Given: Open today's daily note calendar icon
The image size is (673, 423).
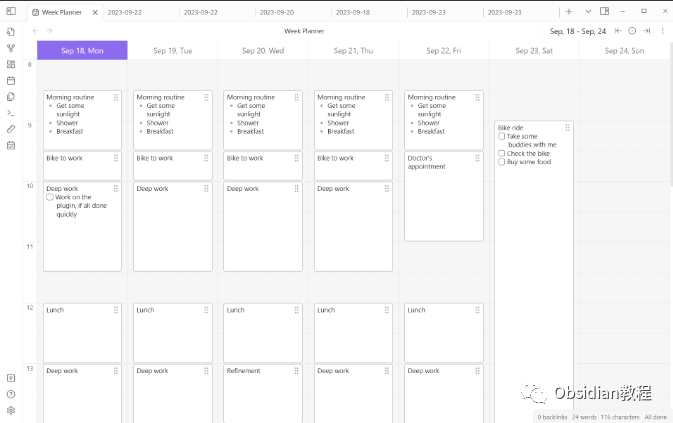Looking at the screenshot, I should 11,81.
